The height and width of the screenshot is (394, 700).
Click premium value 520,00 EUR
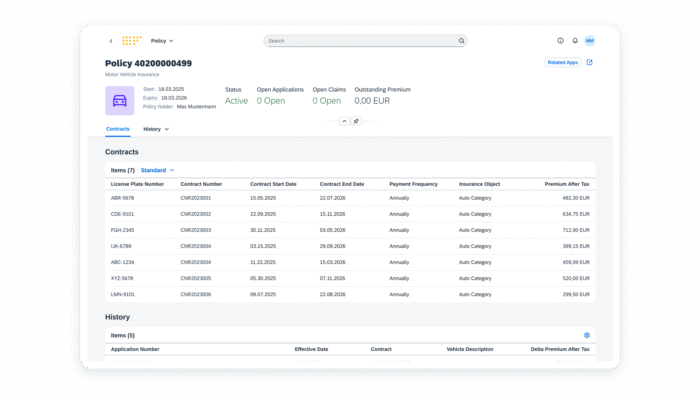click(x=576, y=278)
